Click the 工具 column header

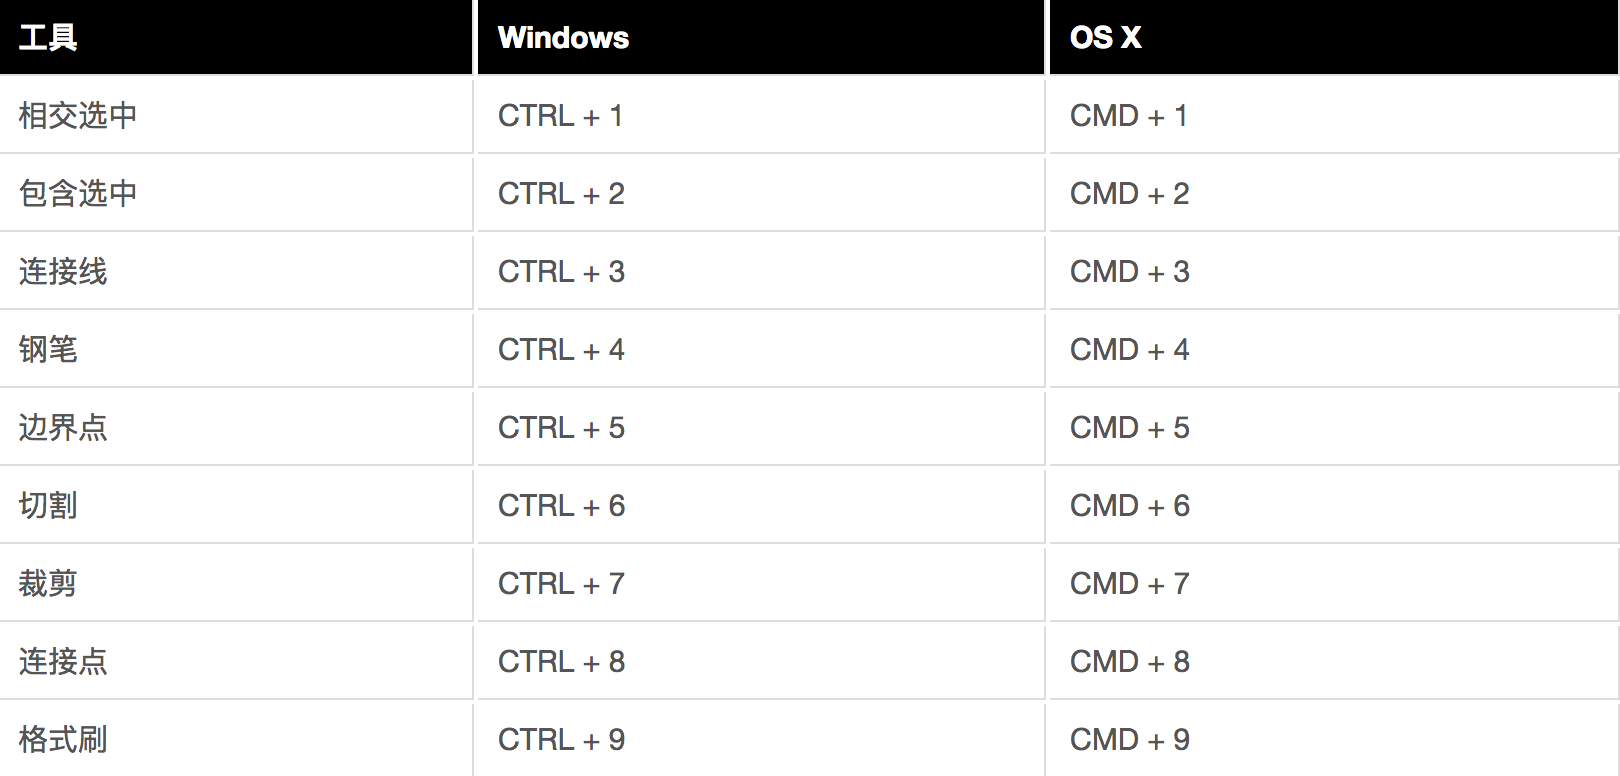236,37
